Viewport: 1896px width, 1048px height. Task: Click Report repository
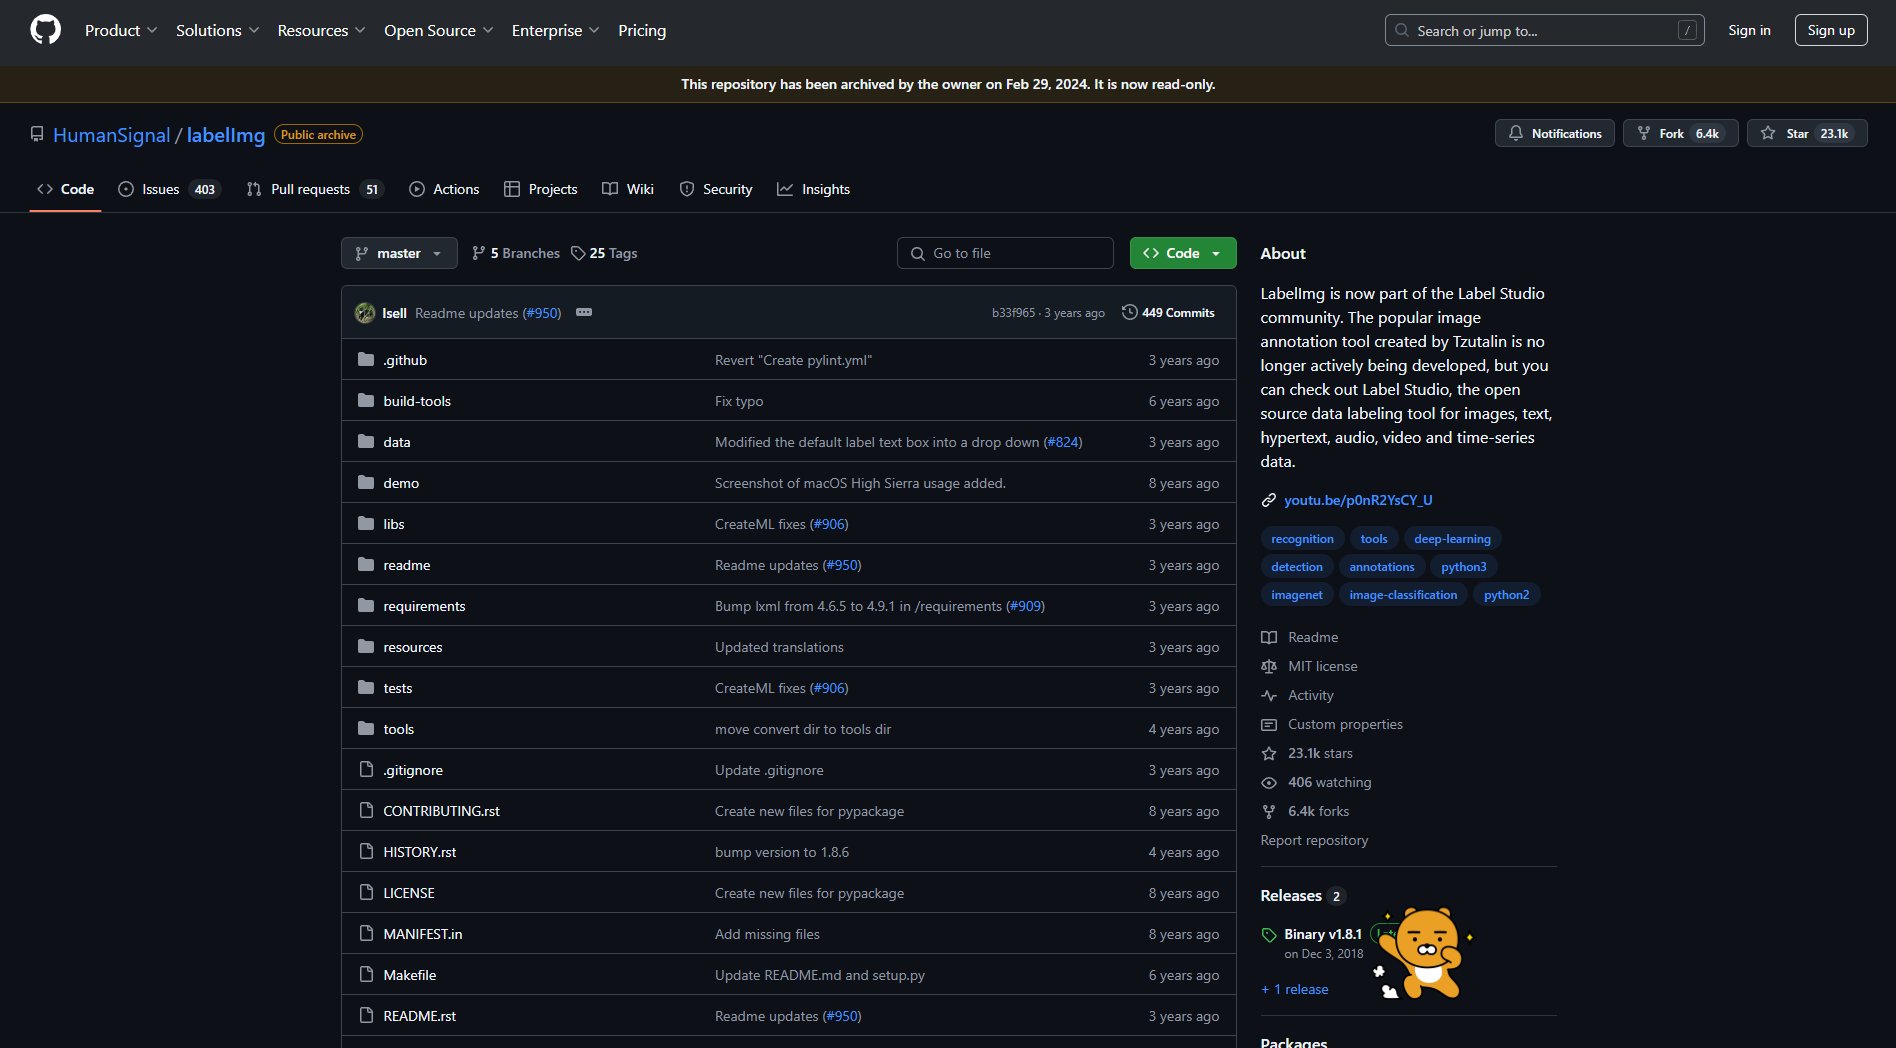point(1314,840)
